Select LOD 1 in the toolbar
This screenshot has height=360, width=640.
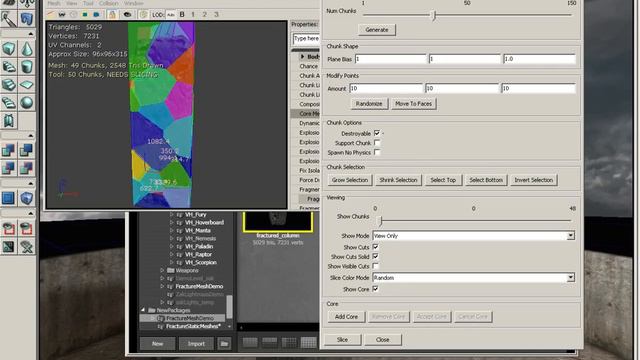[193, 14]
